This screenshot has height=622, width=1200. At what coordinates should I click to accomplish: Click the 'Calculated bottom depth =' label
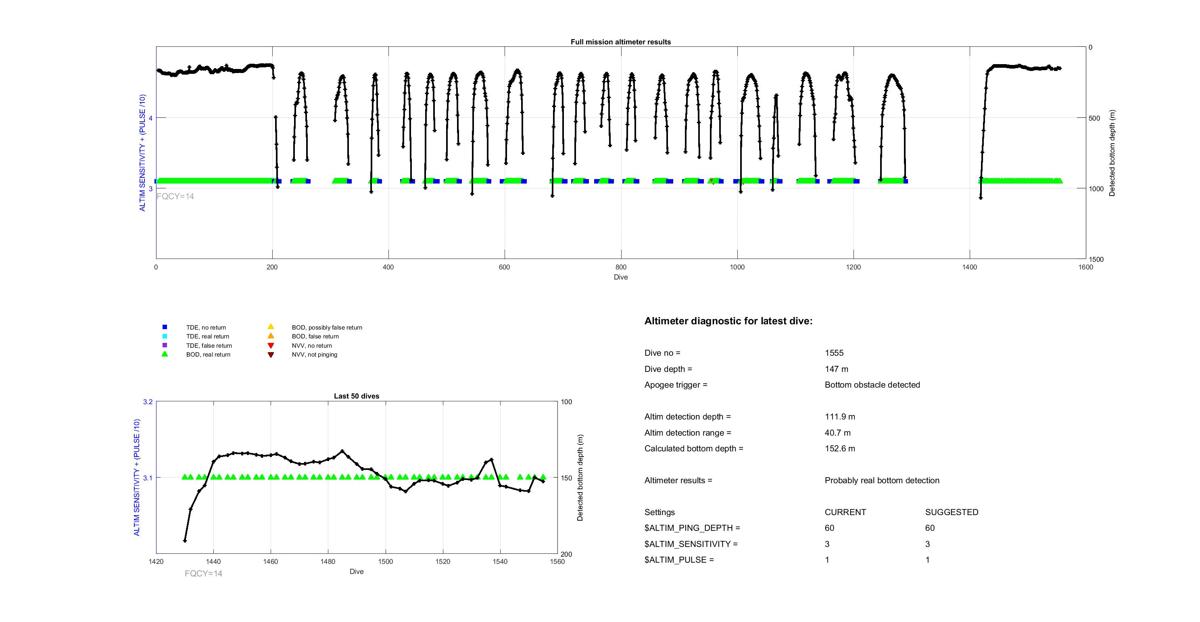coord(694,449)
